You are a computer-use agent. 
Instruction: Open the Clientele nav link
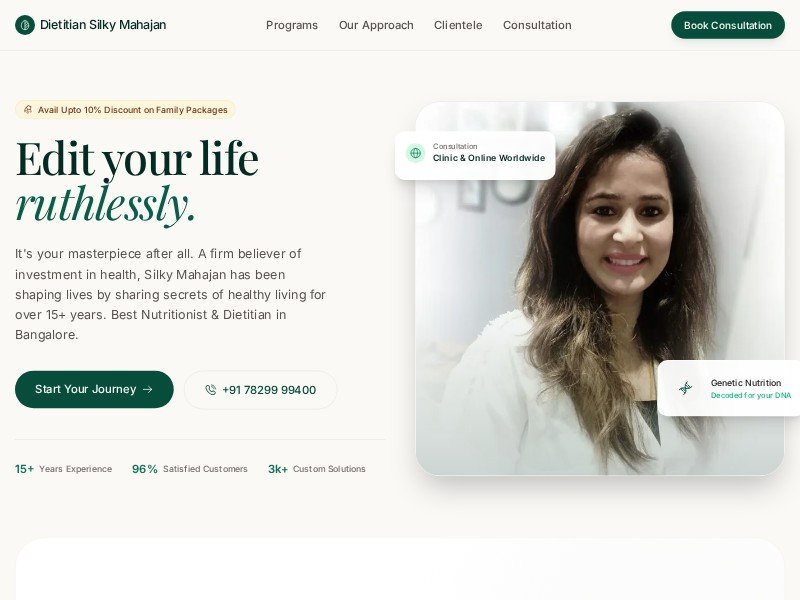[x=458, y=25]
